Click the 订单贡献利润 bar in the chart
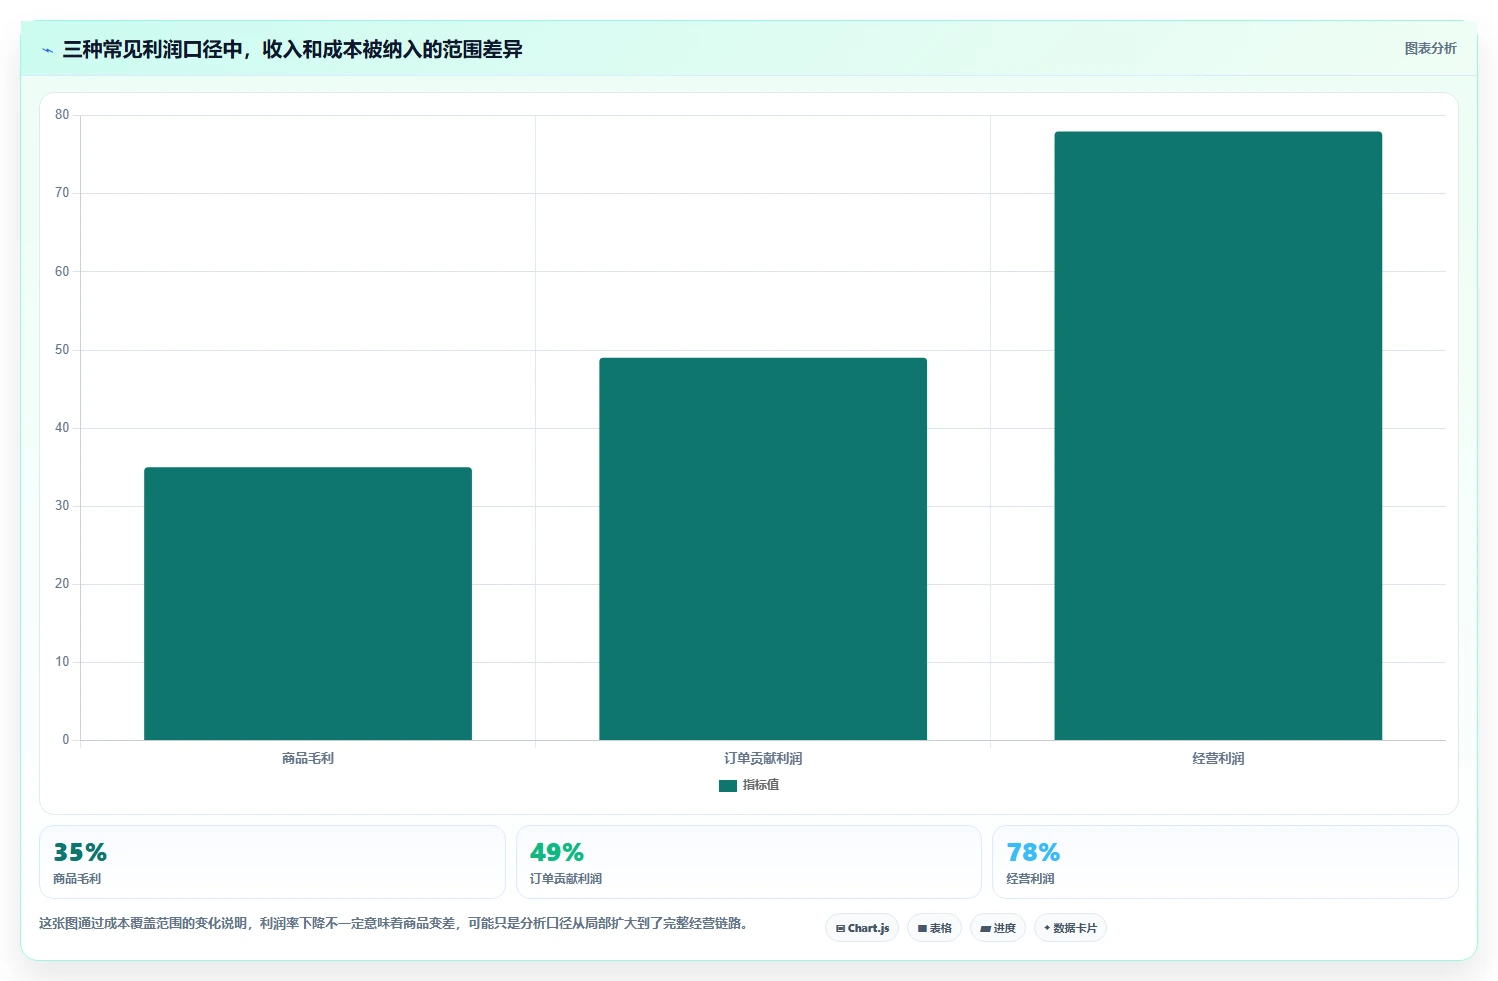The width and height of the screenshot is (1498, 981). pos(763,549)
